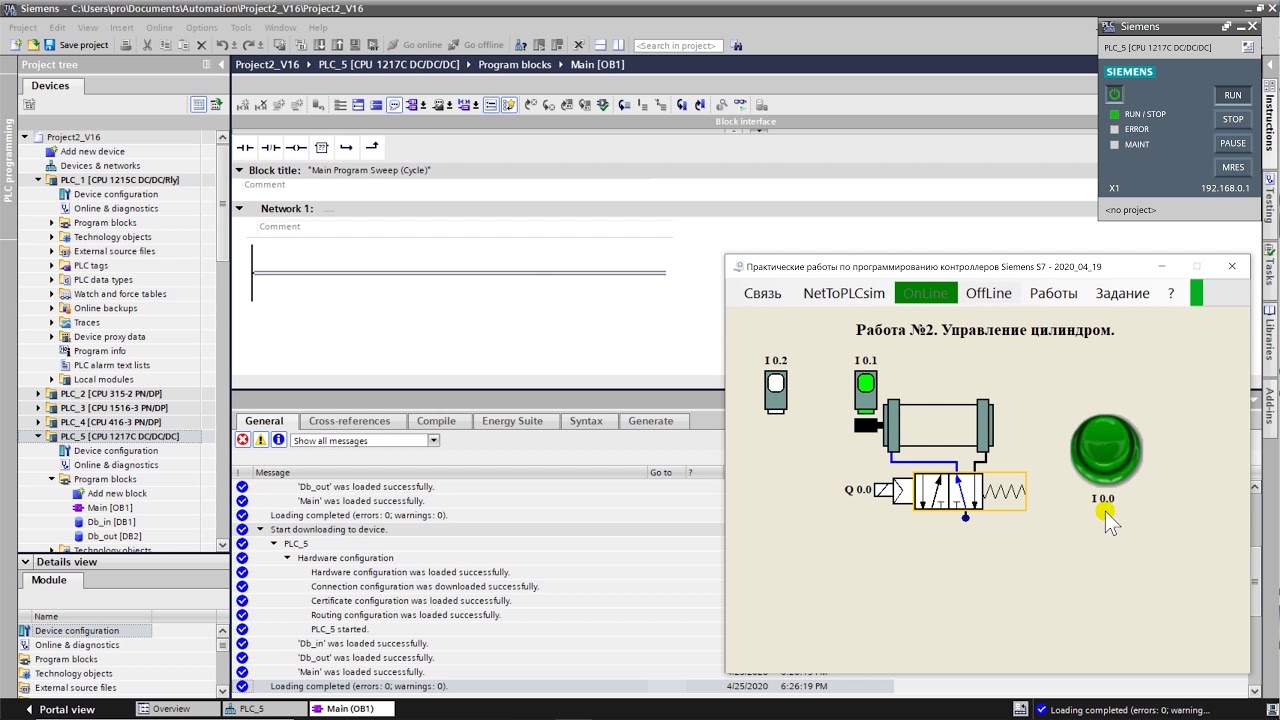
Task: Open the Instructions side panel
Action: click(1270, 123)
